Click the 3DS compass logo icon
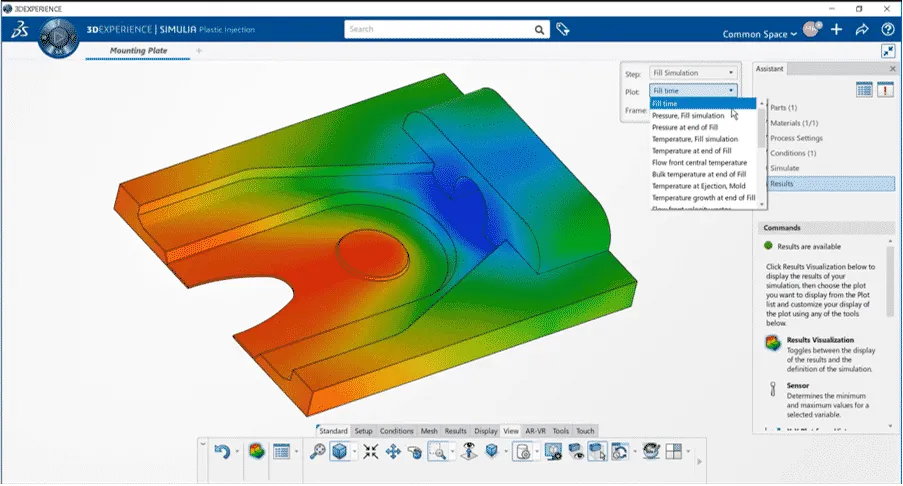The height and width of the screenshot is (486, 903). (20, 29)
